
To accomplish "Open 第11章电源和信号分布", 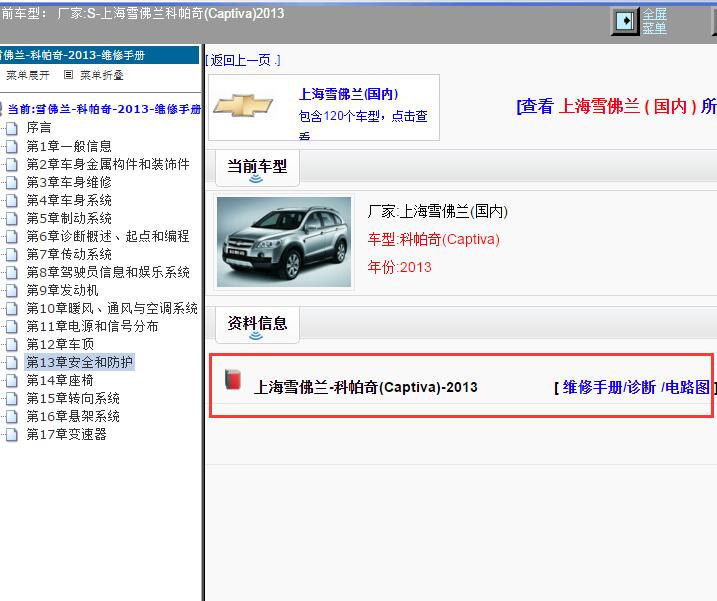I will click(92, 326).
